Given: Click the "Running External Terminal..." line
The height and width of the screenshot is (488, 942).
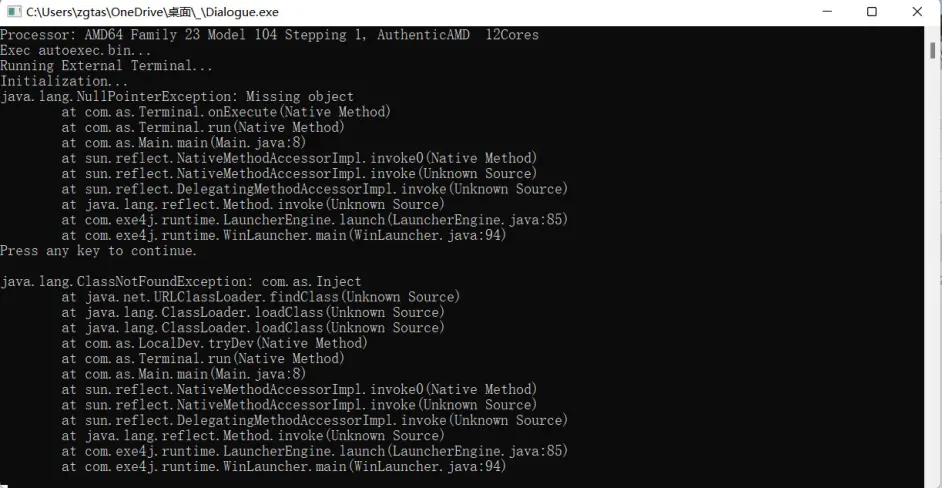Looking at the screenshot, I should click(x=107, y=66).
